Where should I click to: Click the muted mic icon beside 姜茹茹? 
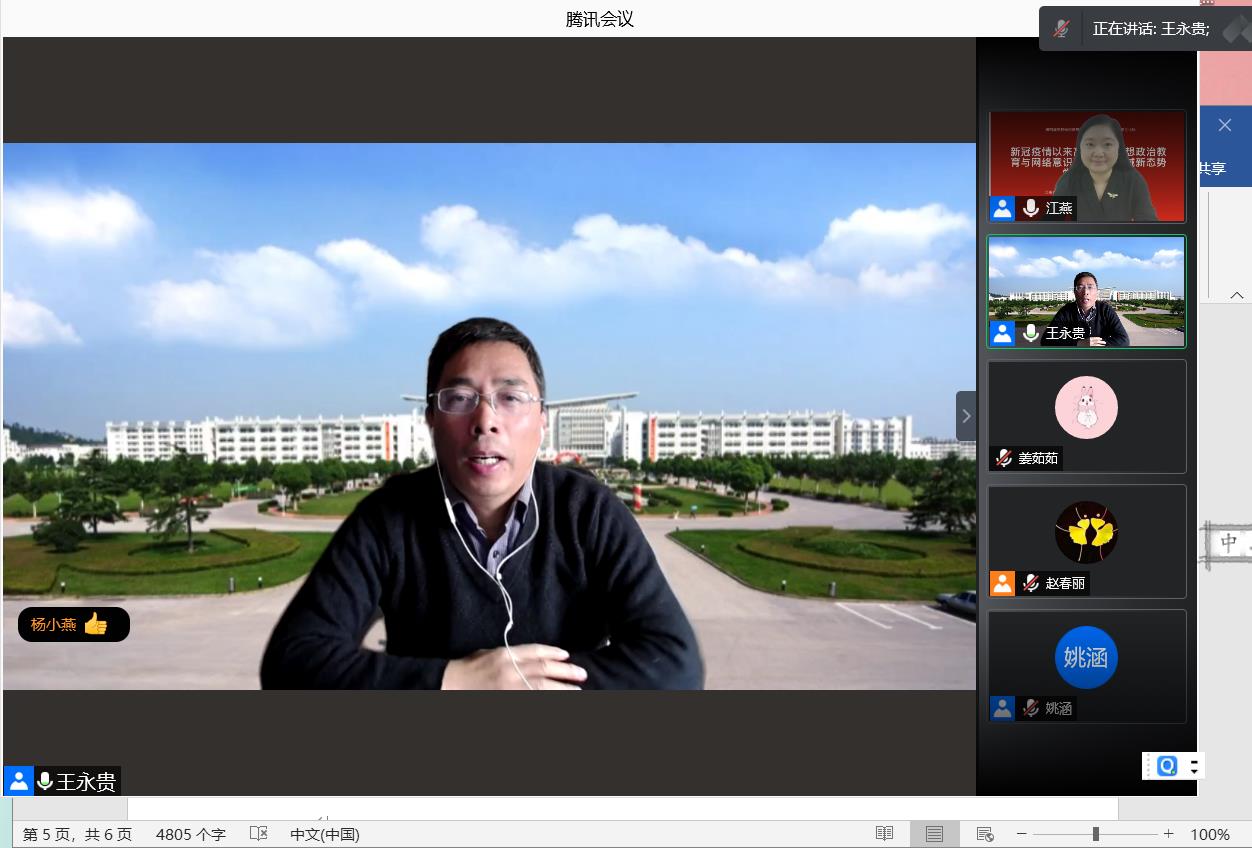(x=1003, y=458)
